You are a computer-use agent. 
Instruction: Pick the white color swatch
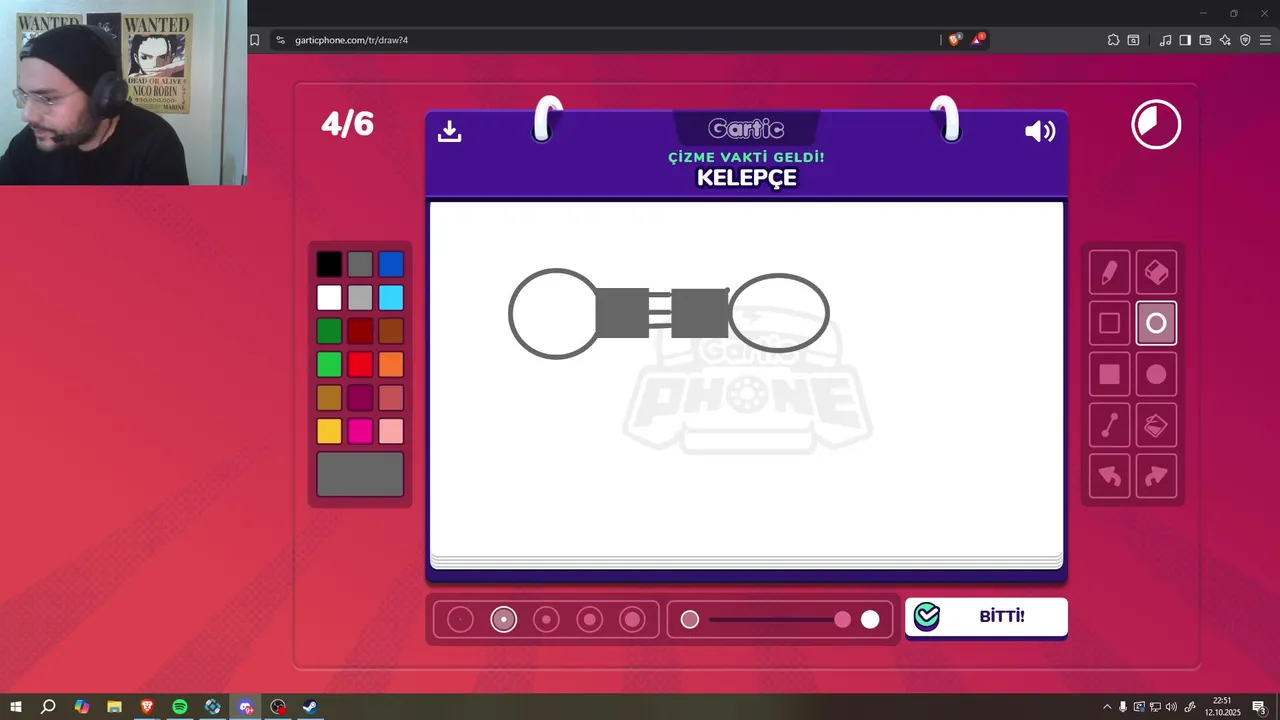pos(329,297)
